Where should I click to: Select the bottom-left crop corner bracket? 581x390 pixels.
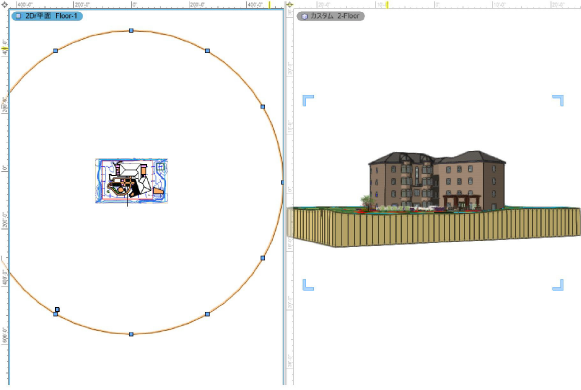[308, 285]
